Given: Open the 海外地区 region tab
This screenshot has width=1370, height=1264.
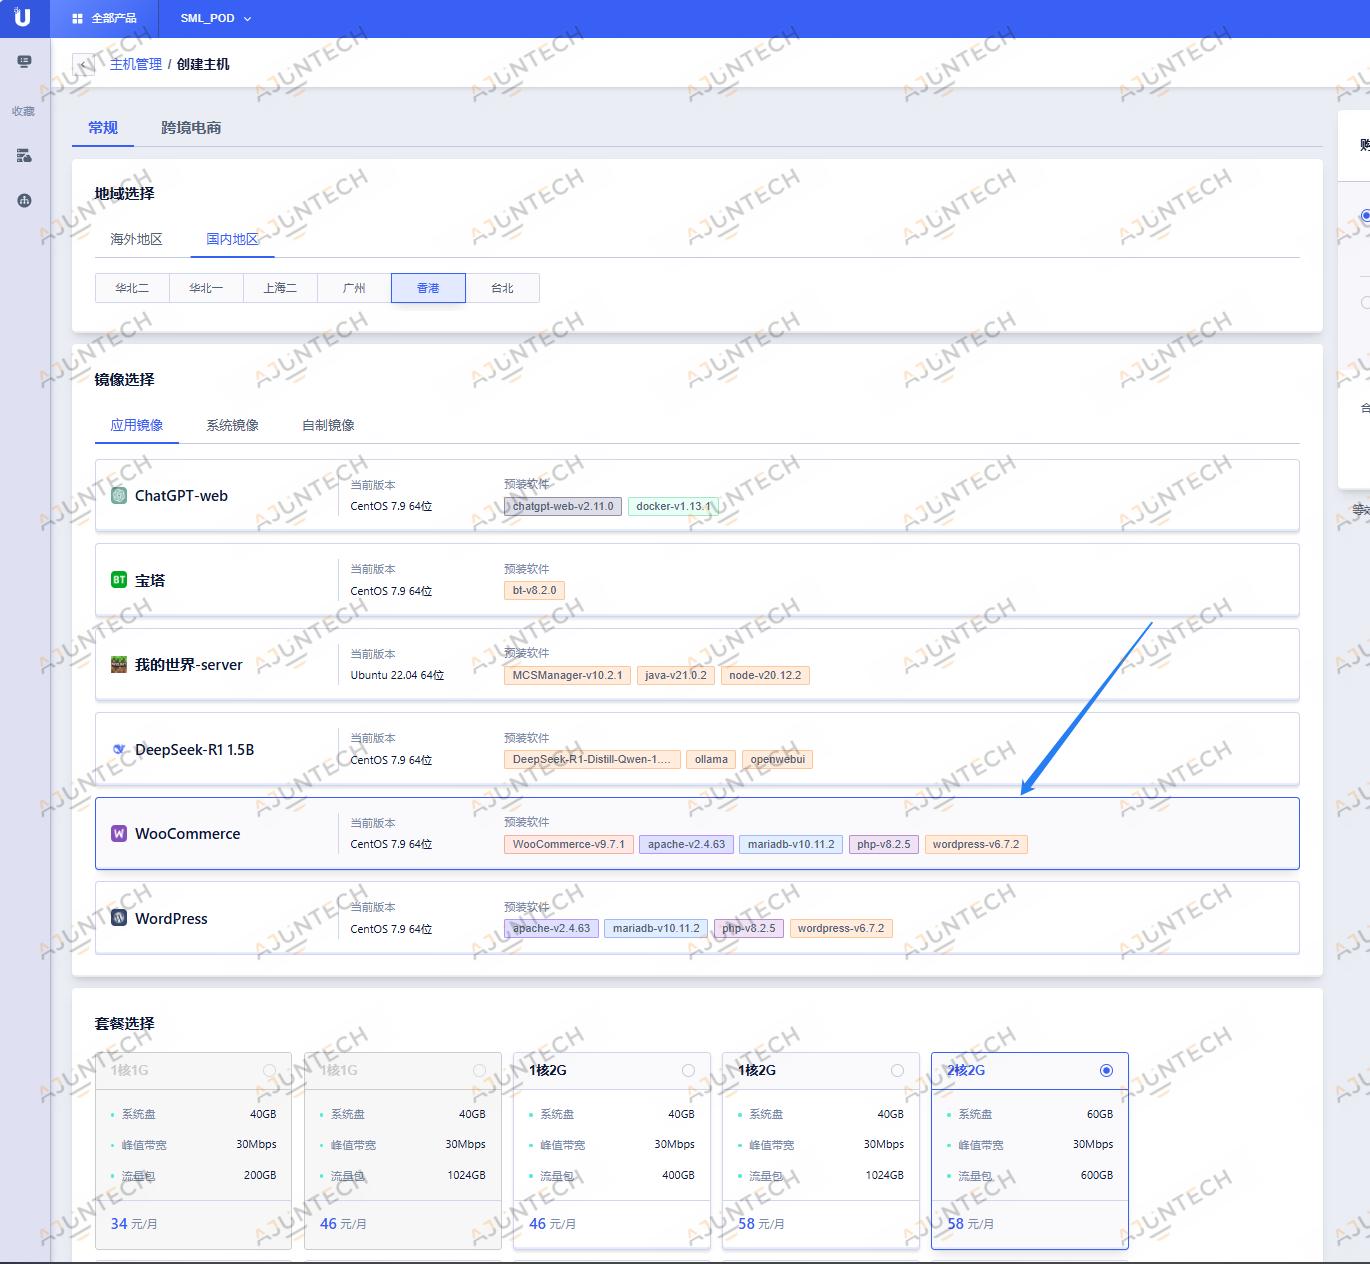Looking at the screenshot, I should 136,239.
